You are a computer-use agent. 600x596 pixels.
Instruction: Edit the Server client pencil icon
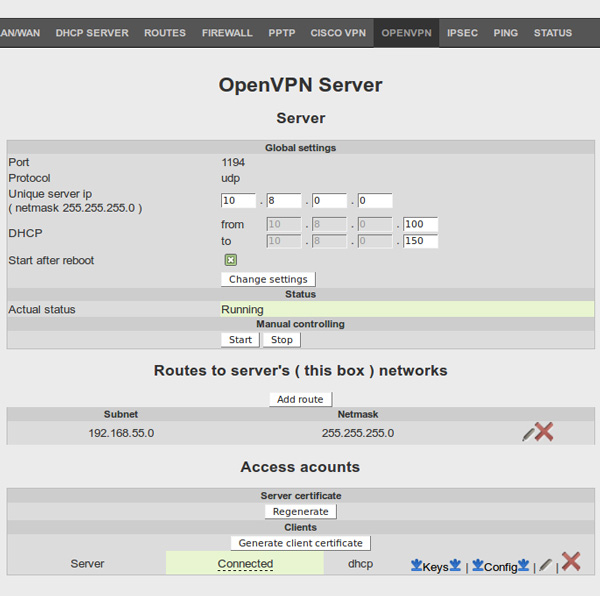click(x=546, y=565)
